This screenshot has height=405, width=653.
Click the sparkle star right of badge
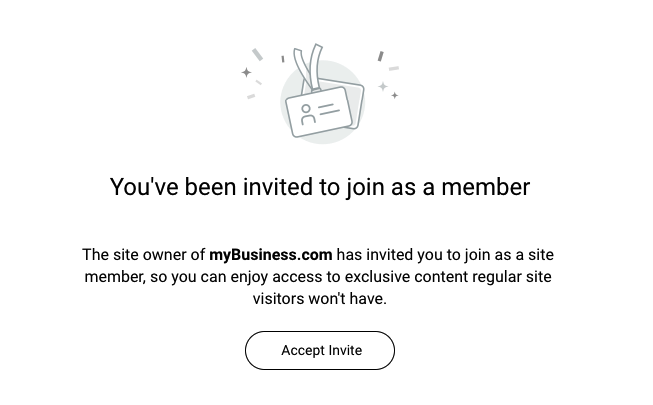click(x=383, y=87)
